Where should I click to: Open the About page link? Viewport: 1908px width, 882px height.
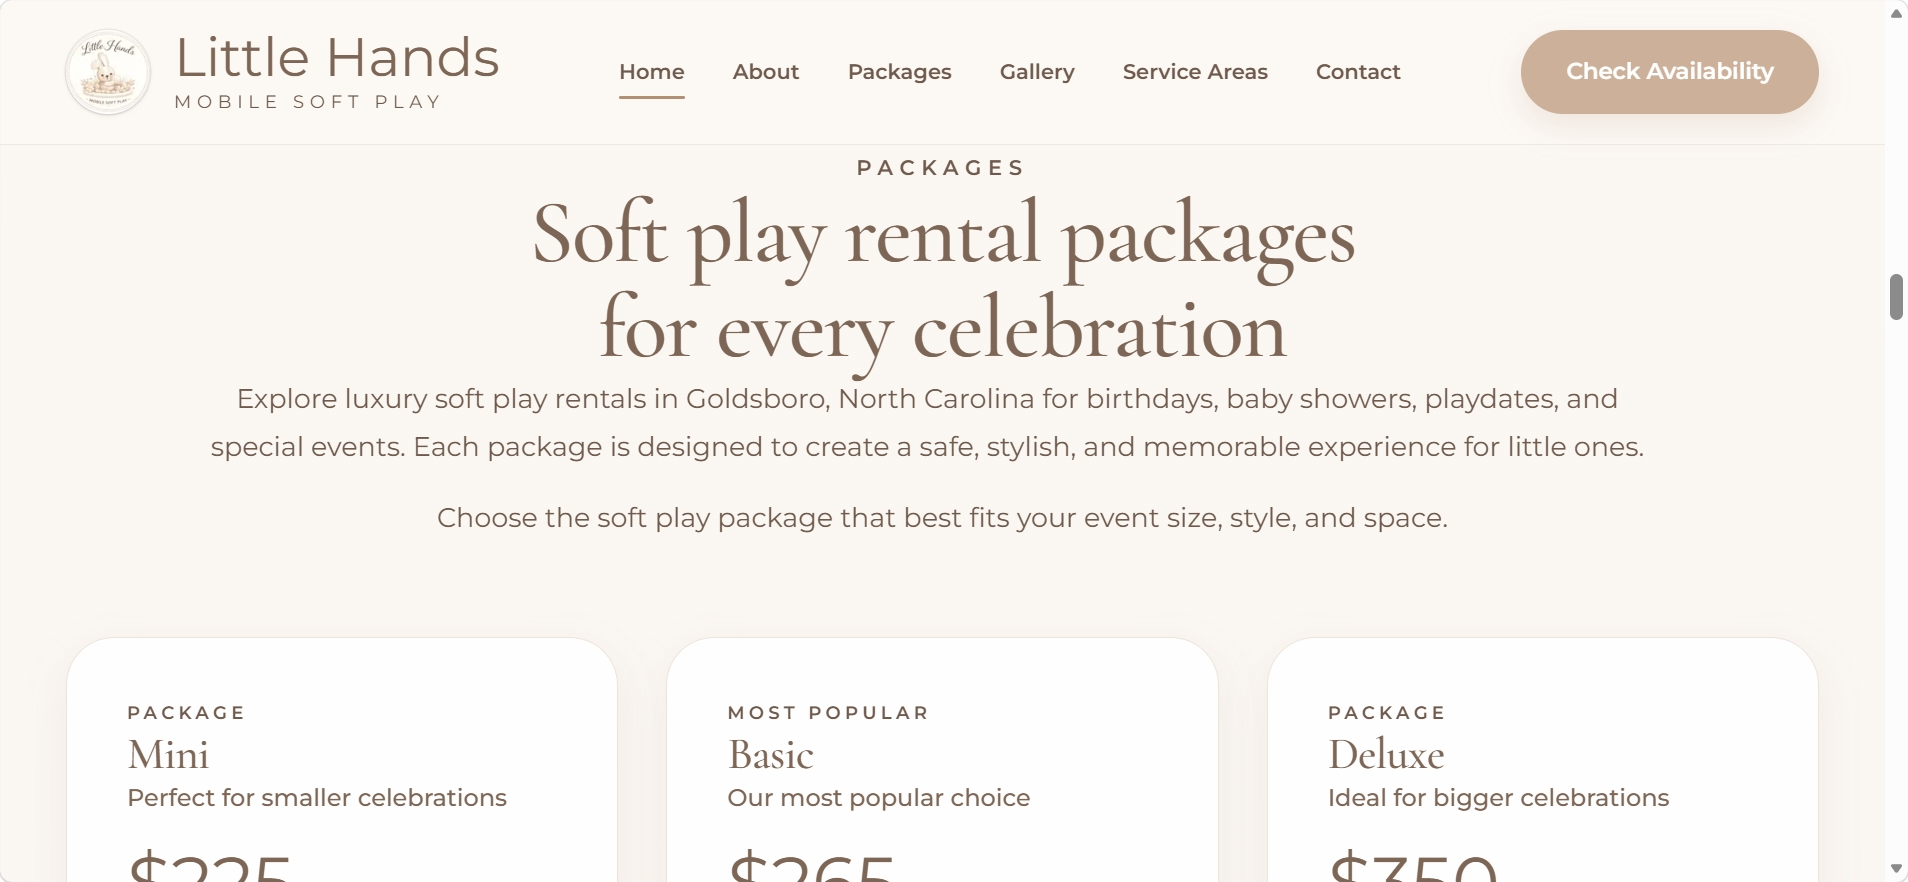pyautogui.click(x=765, y=72)
